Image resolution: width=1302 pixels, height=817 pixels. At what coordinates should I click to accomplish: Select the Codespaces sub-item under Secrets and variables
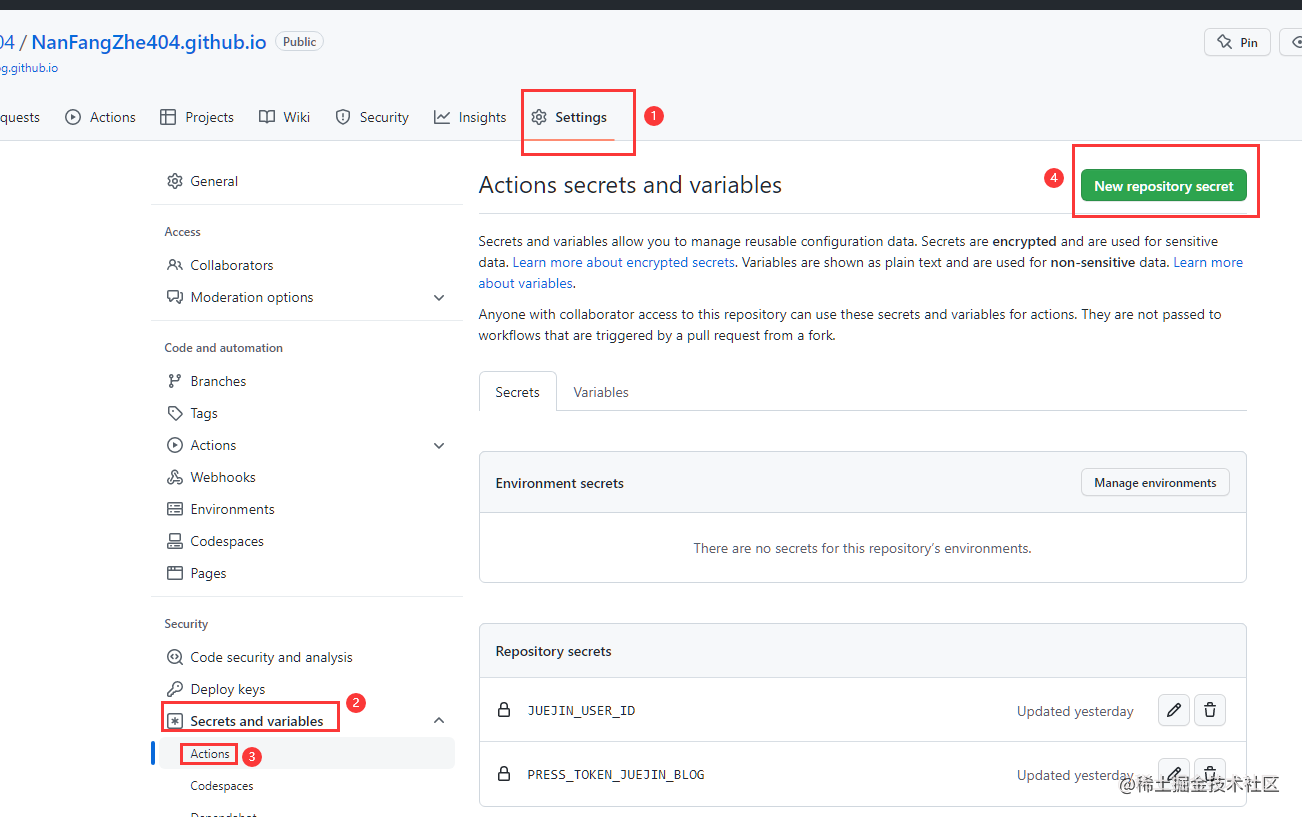click(307, 786)
